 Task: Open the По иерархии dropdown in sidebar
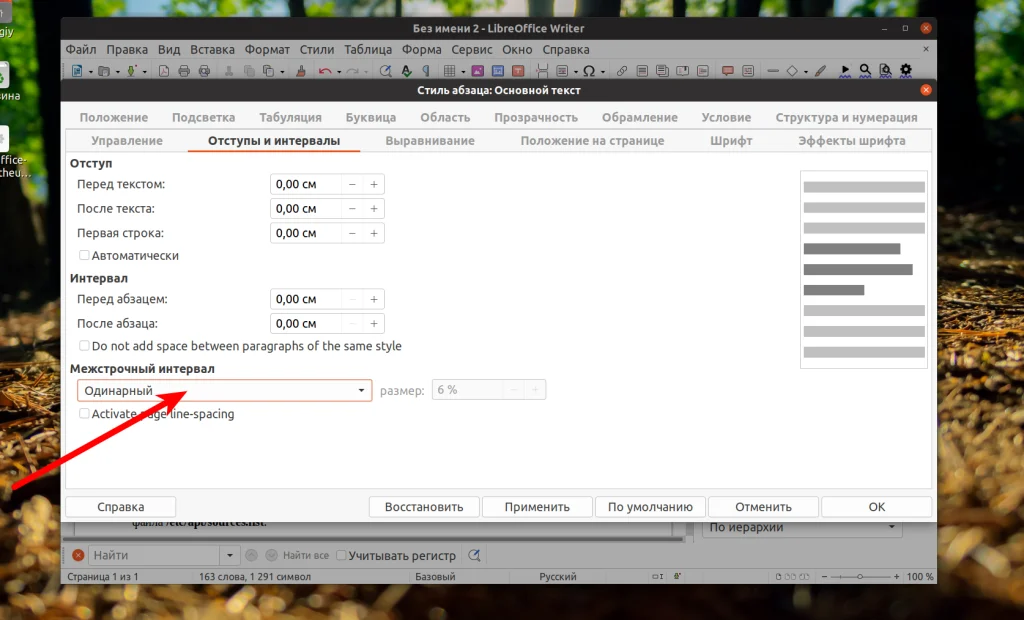click(x=802, y=527)
